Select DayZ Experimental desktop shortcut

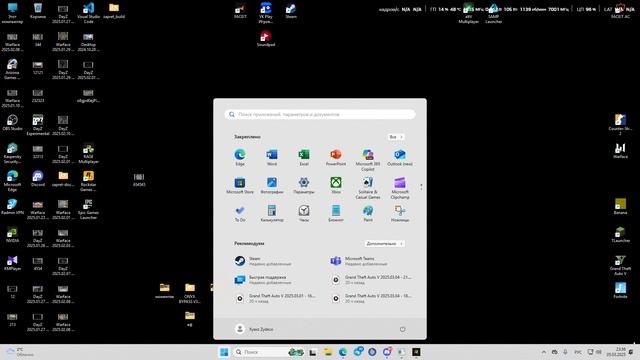(x=38, y=125)
